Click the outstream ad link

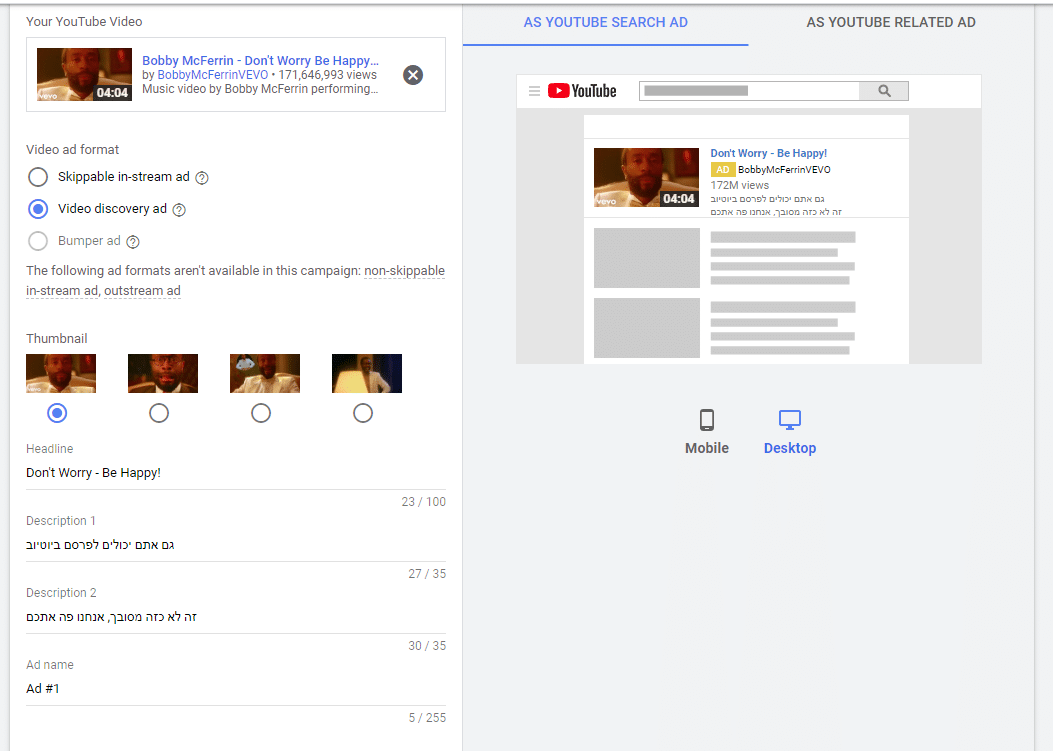(x=142, y=291)
